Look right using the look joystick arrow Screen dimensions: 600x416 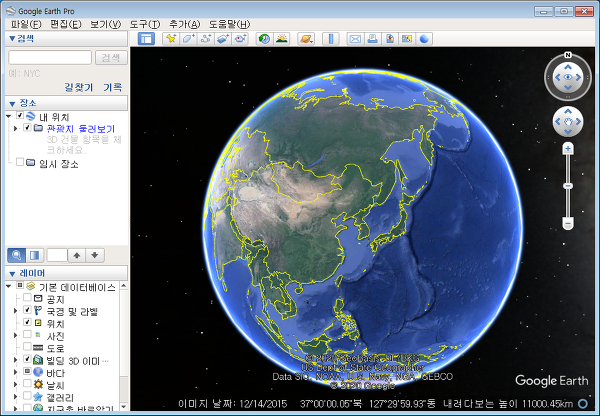coord(579,77)
